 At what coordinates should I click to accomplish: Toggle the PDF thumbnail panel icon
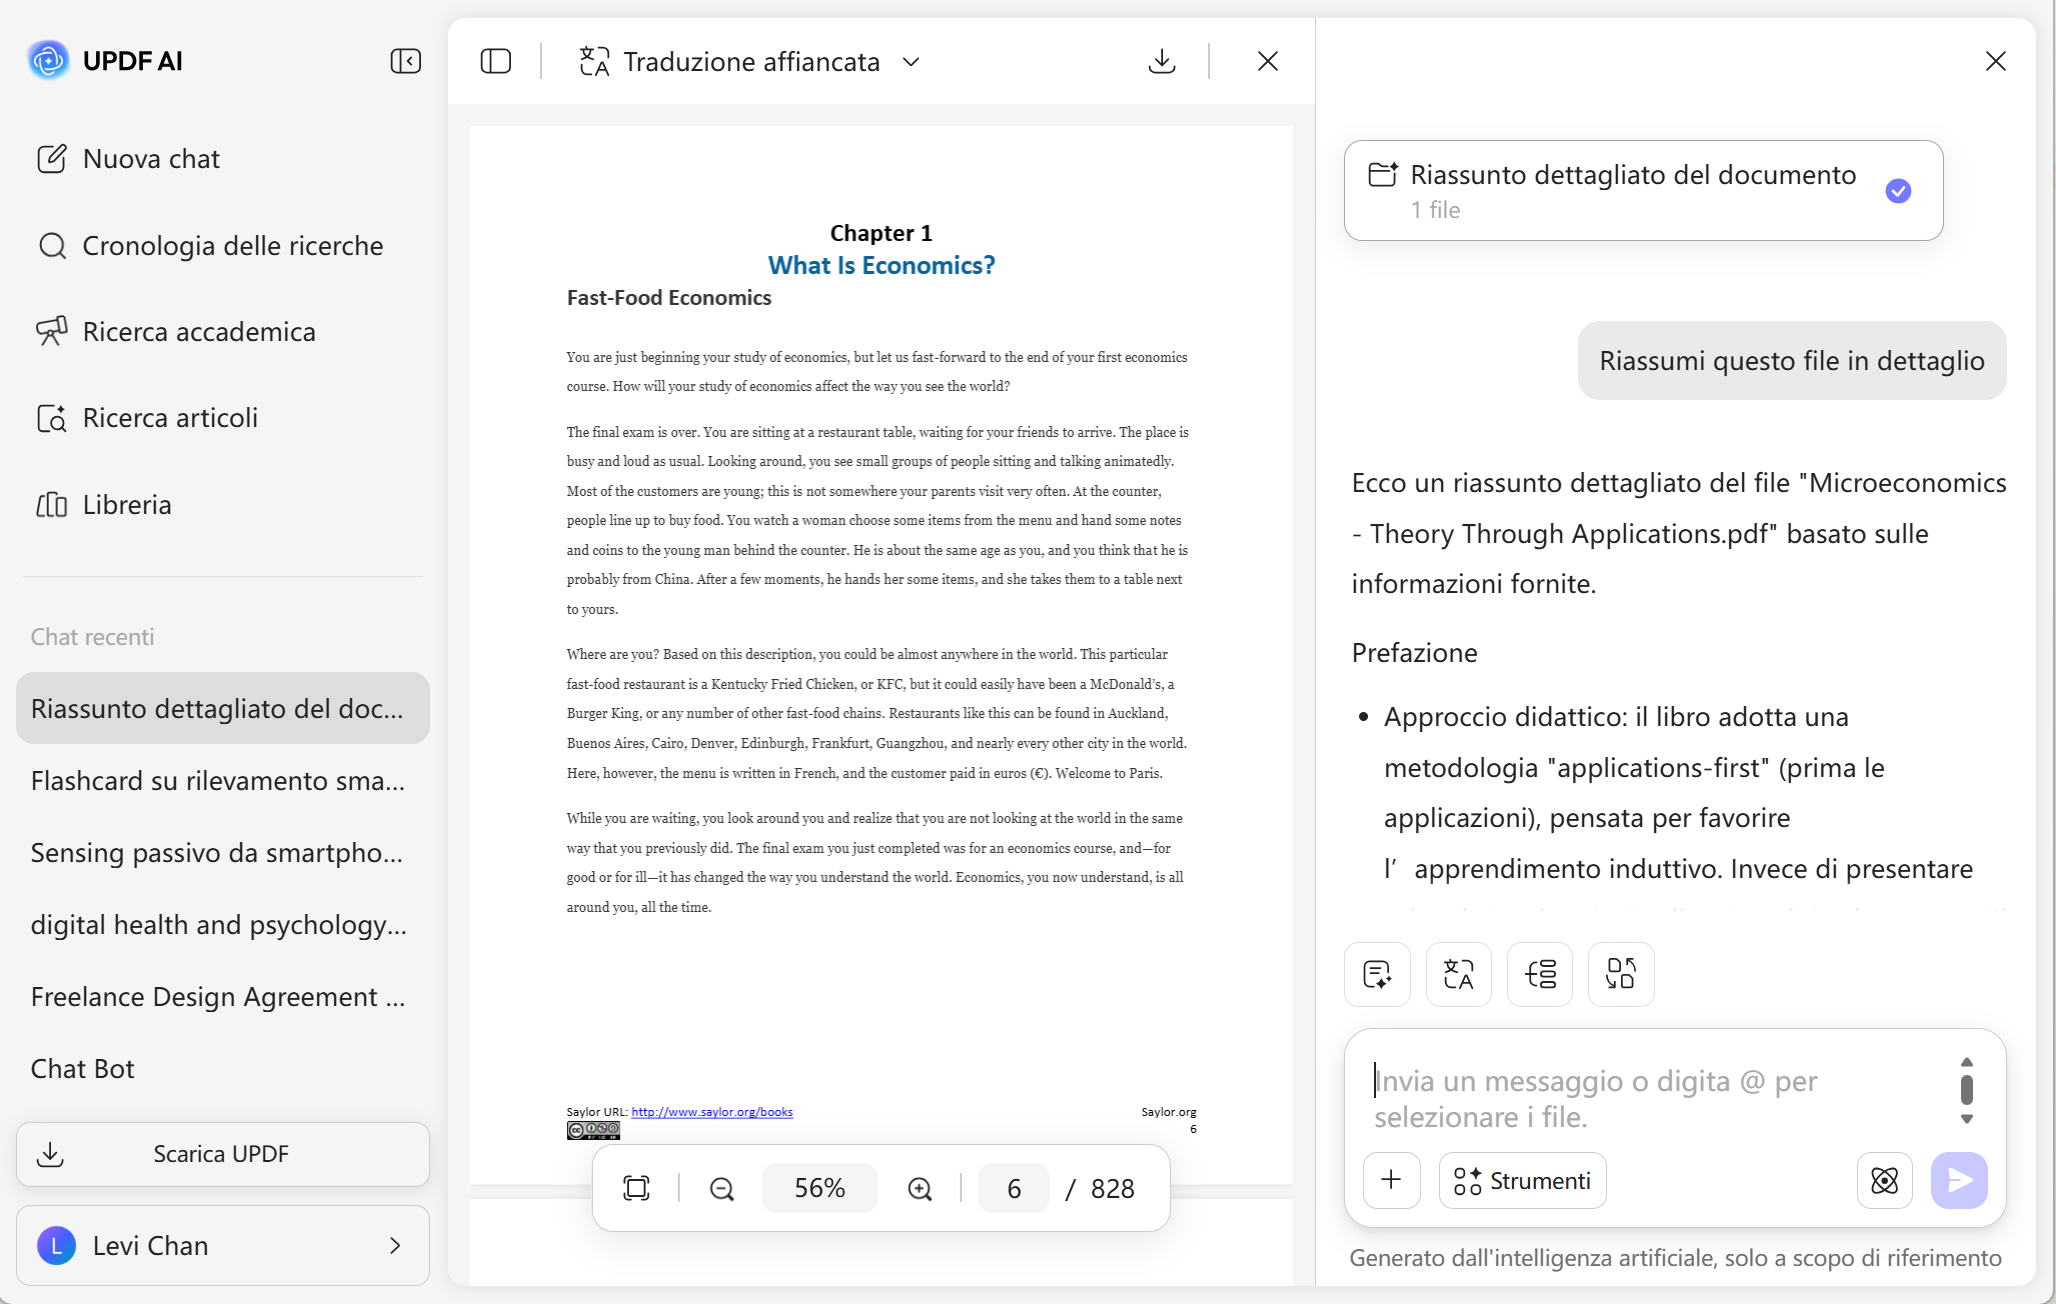pyautogui.click(x=495, y=61)
